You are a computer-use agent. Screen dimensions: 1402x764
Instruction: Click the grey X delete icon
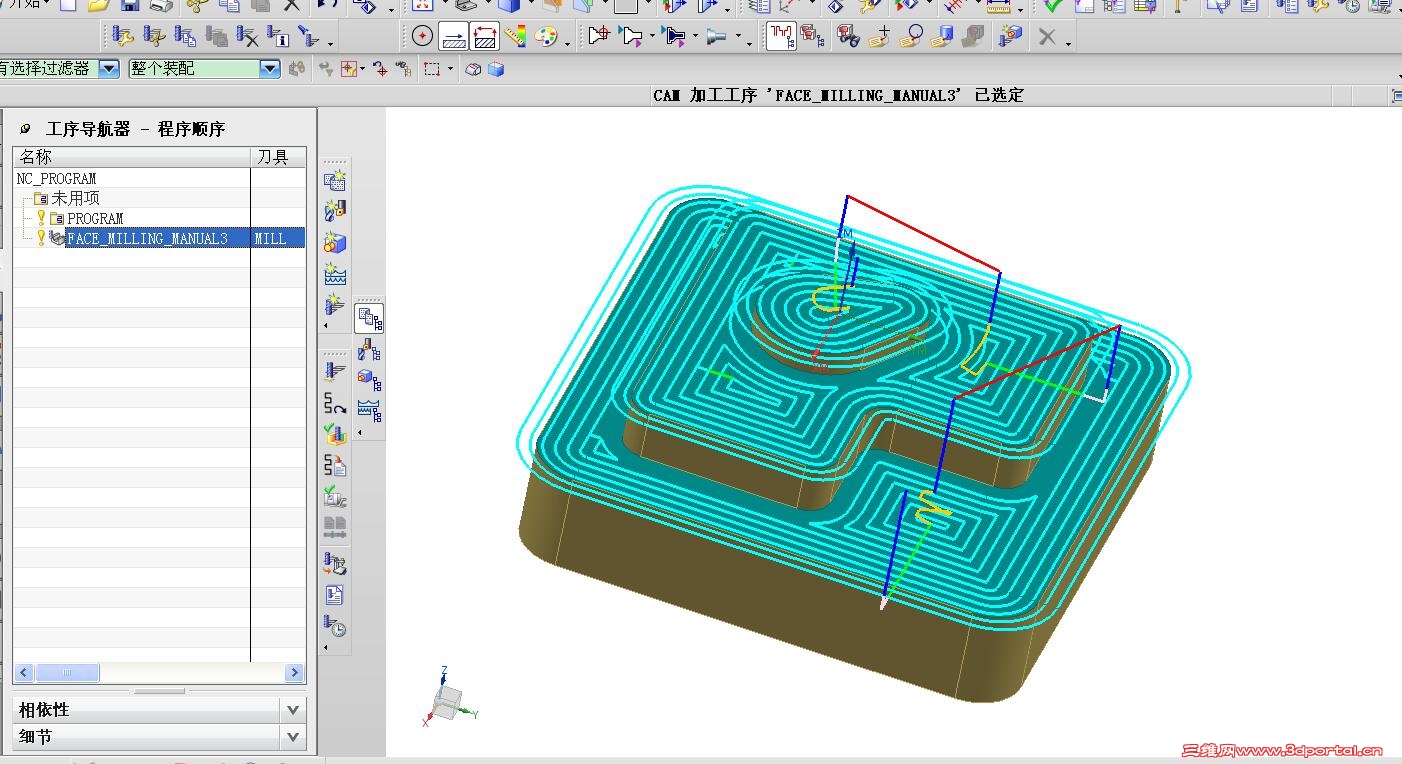[x=1047, y=37]
